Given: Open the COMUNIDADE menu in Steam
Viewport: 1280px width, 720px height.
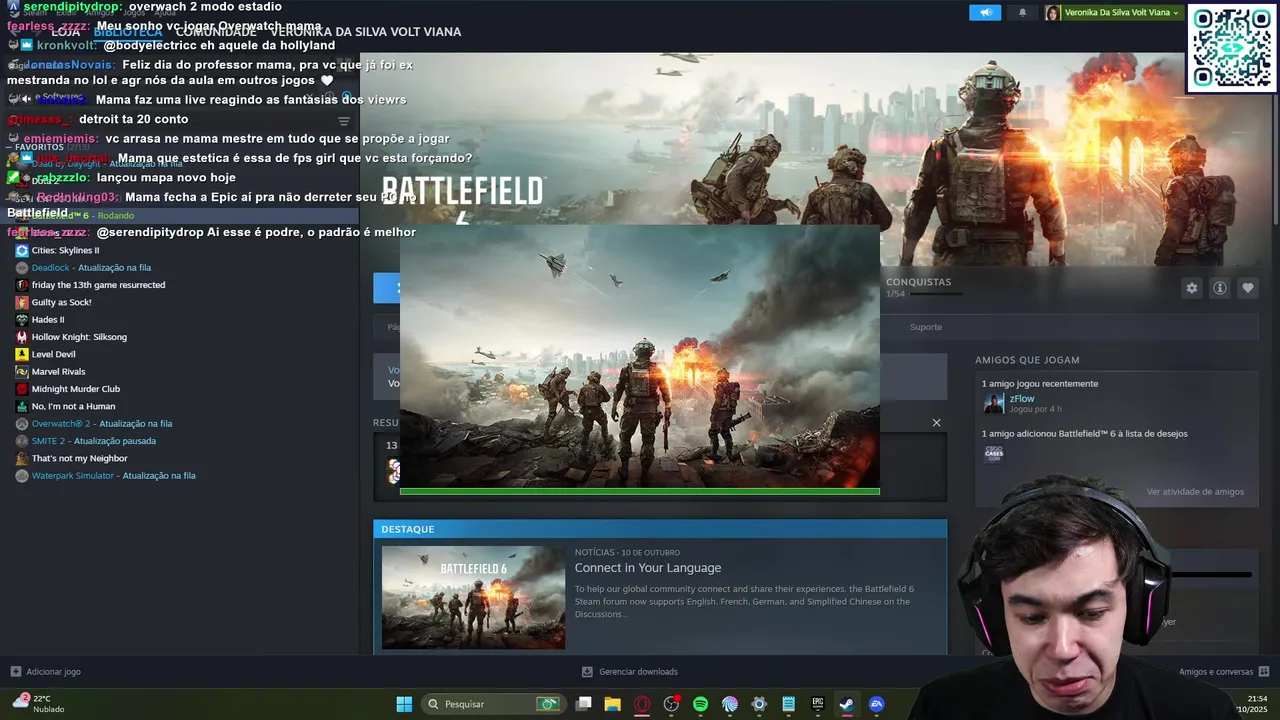Looking at the screenshot, I should pyautogui.click(x=216, y=32).
